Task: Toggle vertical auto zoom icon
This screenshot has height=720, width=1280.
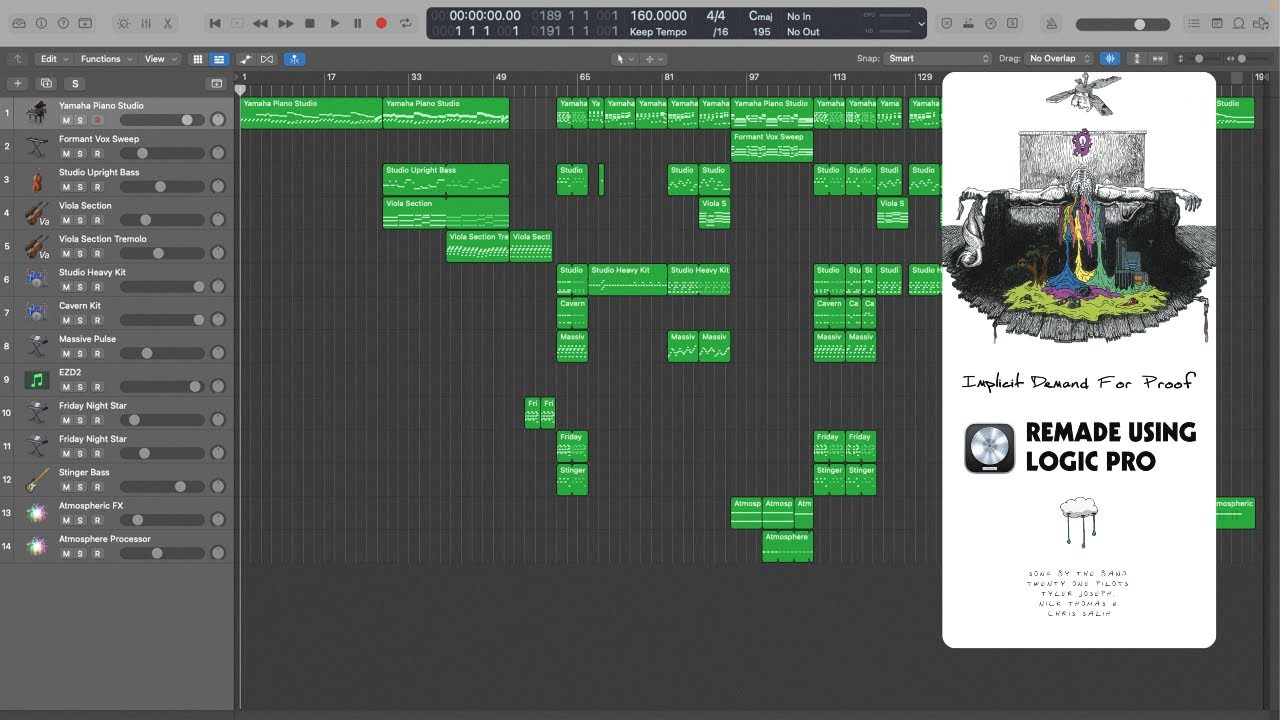Action: pos(1137,59)
